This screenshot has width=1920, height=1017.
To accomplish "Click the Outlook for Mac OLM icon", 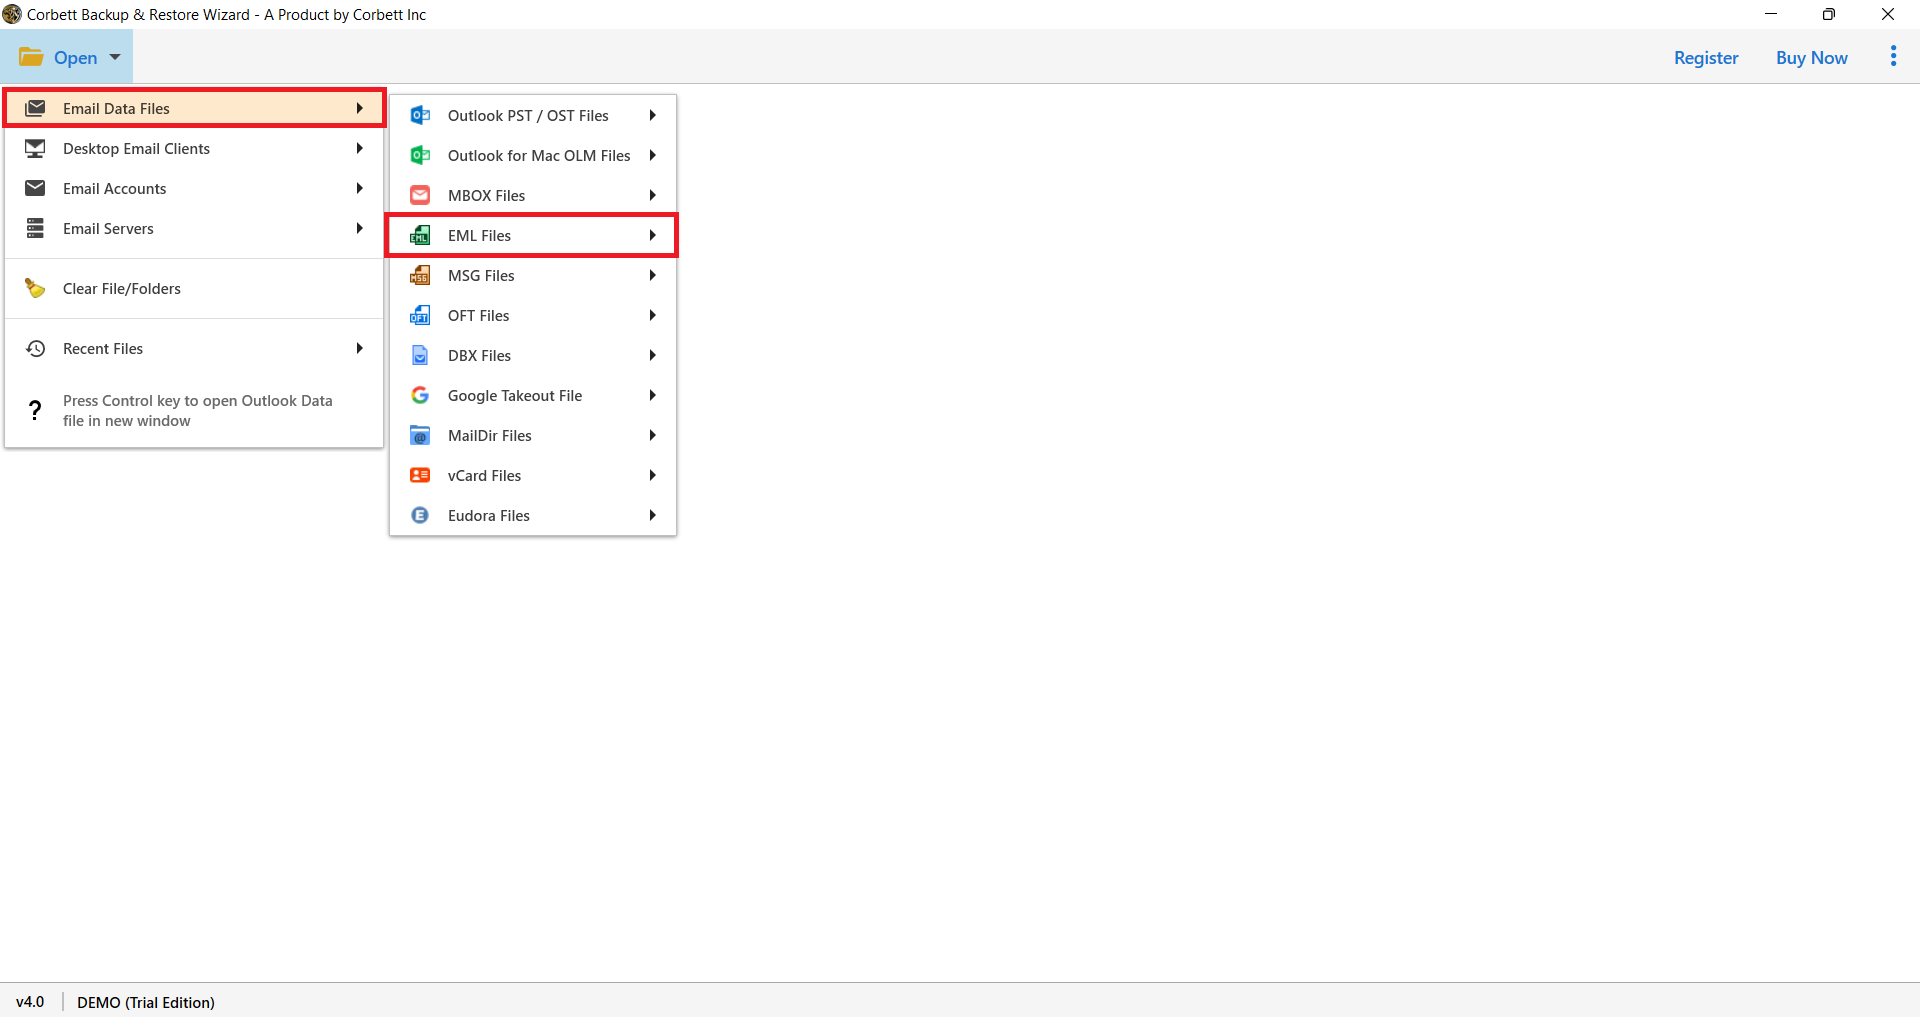I will [420, 155].
